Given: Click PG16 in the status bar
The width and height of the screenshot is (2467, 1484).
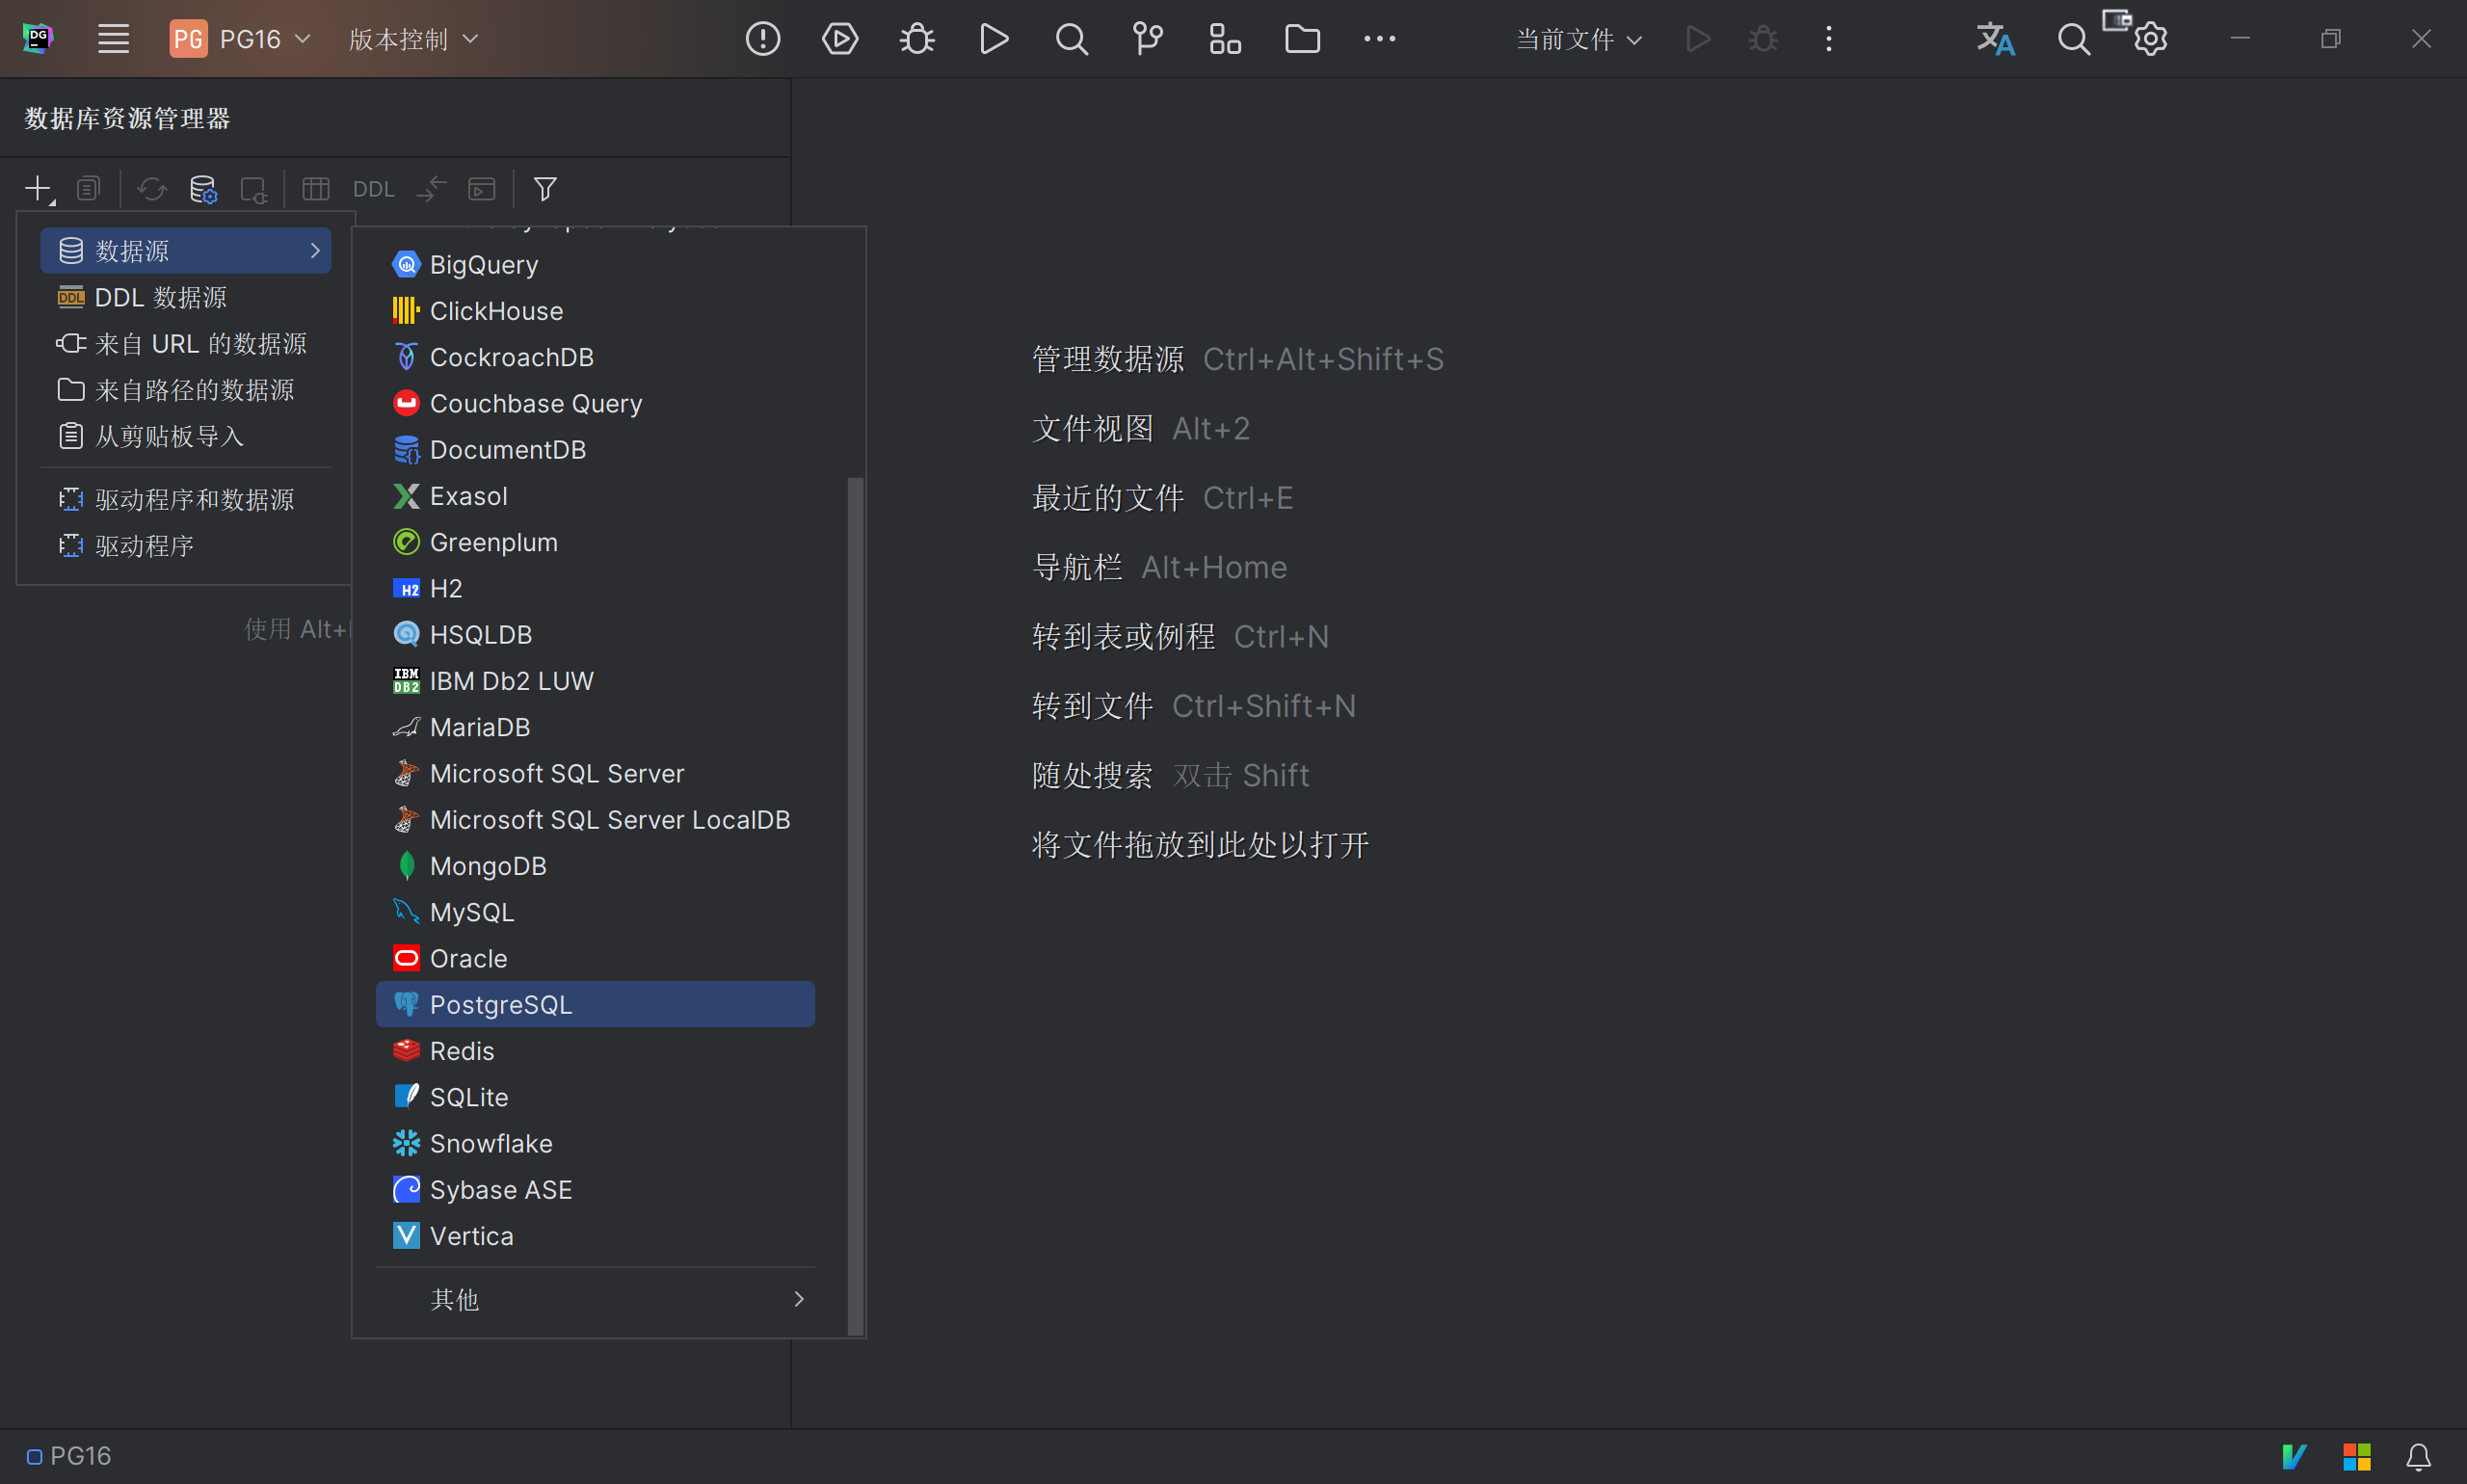Looking at the screenshot, I should (x=69, y=1456).
